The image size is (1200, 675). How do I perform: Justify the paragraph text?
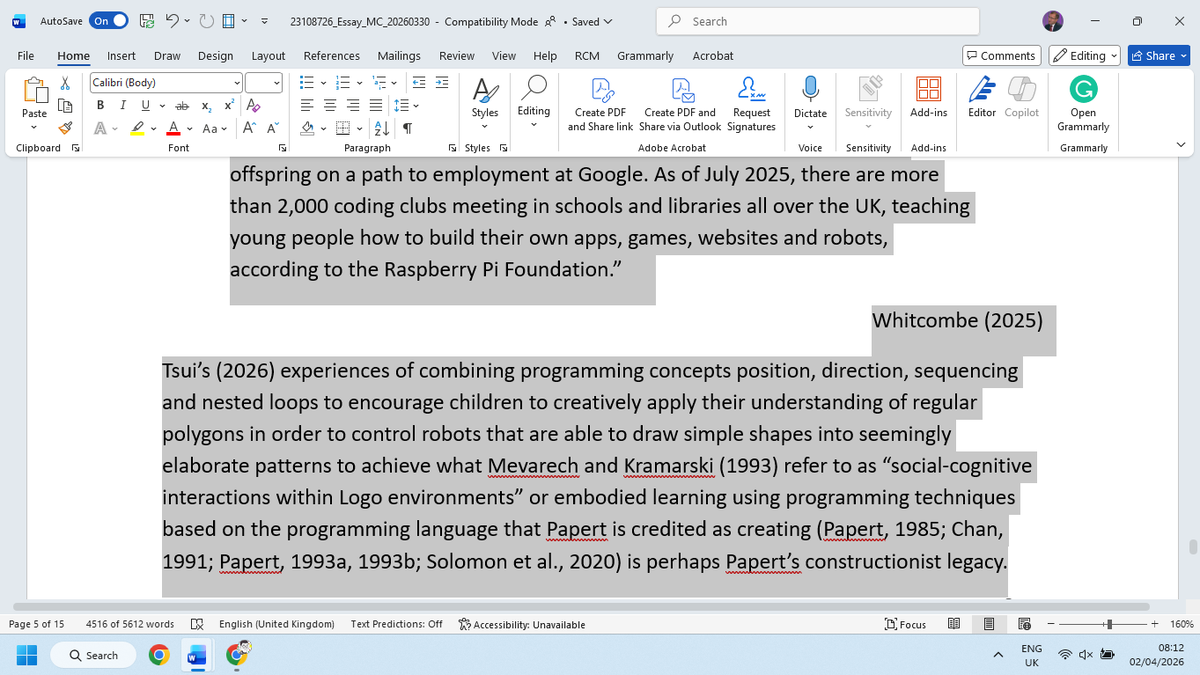(x=375, y=106)
